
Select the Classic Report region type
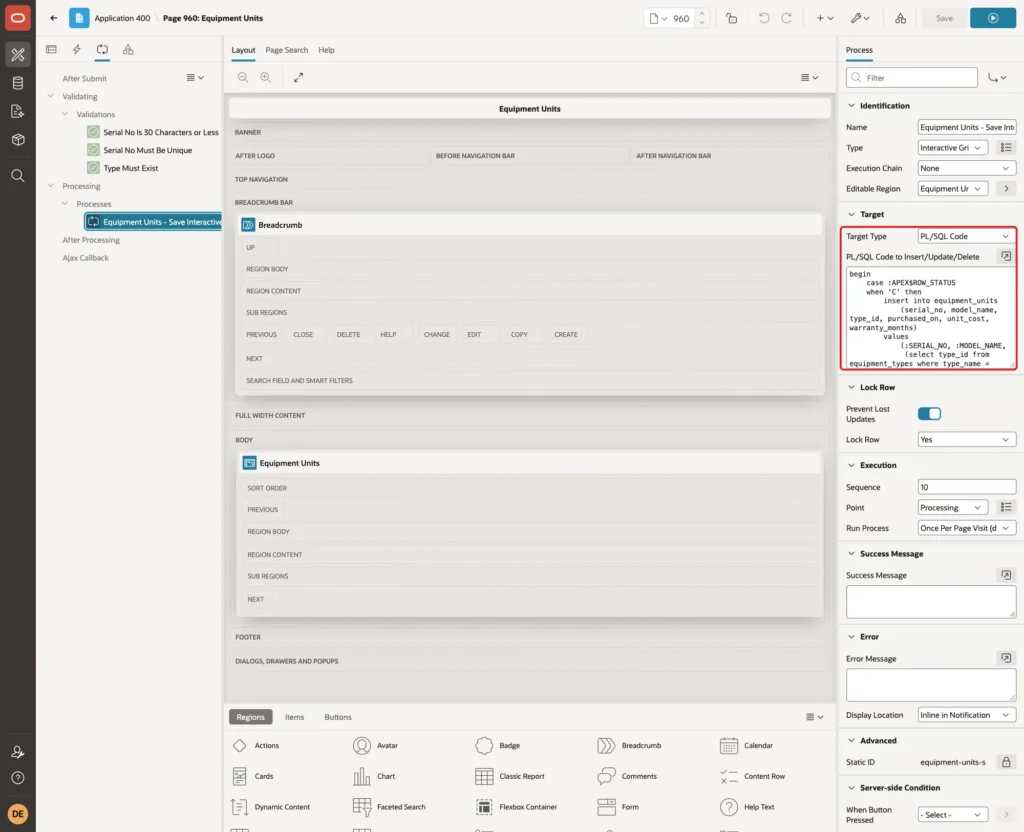point(510,776)
